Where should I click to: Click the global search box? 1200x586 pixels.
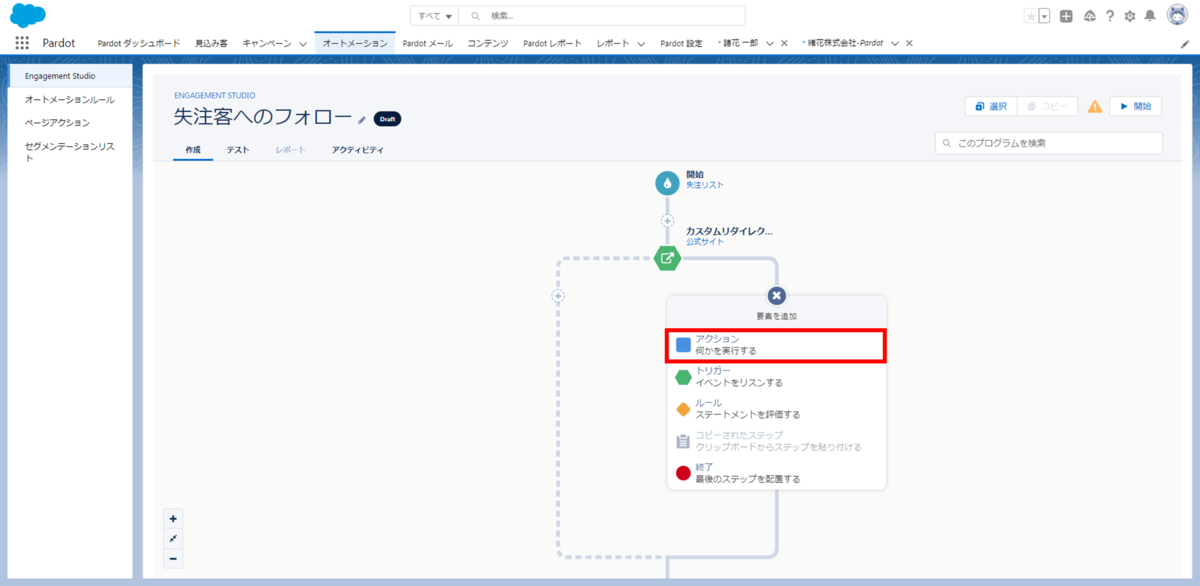602,16
